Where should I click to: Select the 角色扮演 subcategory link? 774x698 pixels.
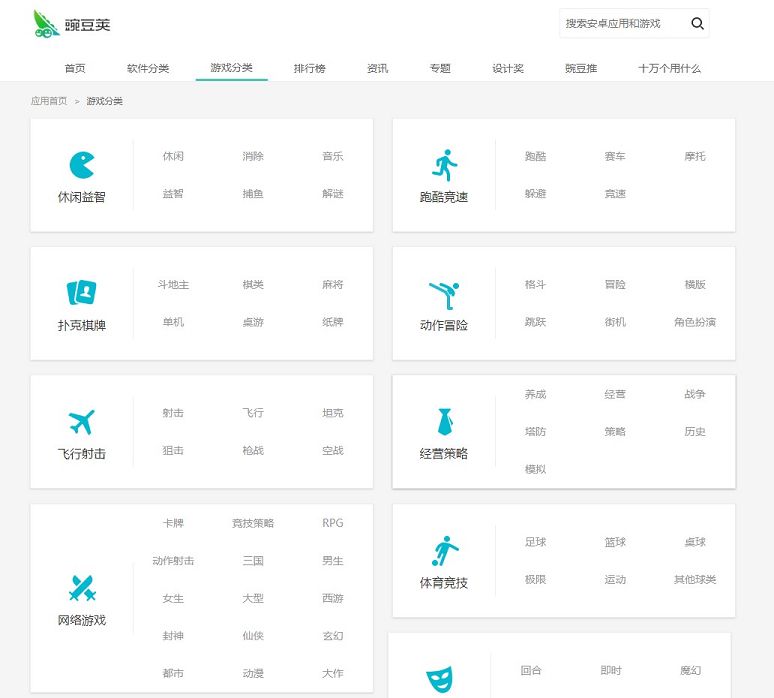695,322
